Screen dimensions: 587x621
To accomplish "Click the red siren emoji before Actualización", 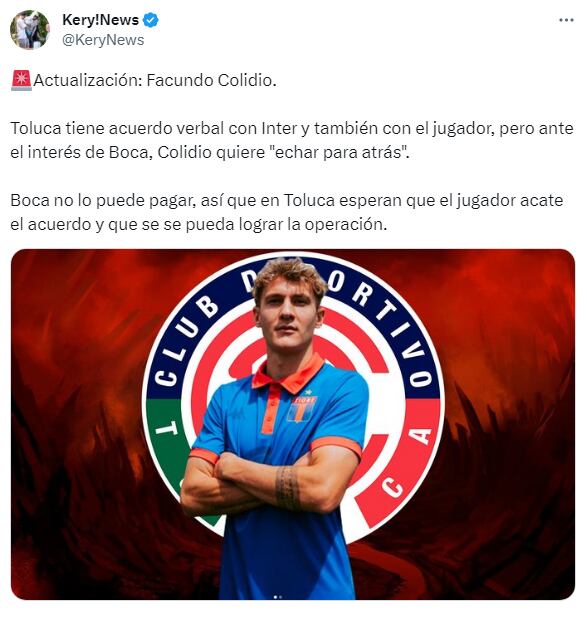I will pos(21,80).
